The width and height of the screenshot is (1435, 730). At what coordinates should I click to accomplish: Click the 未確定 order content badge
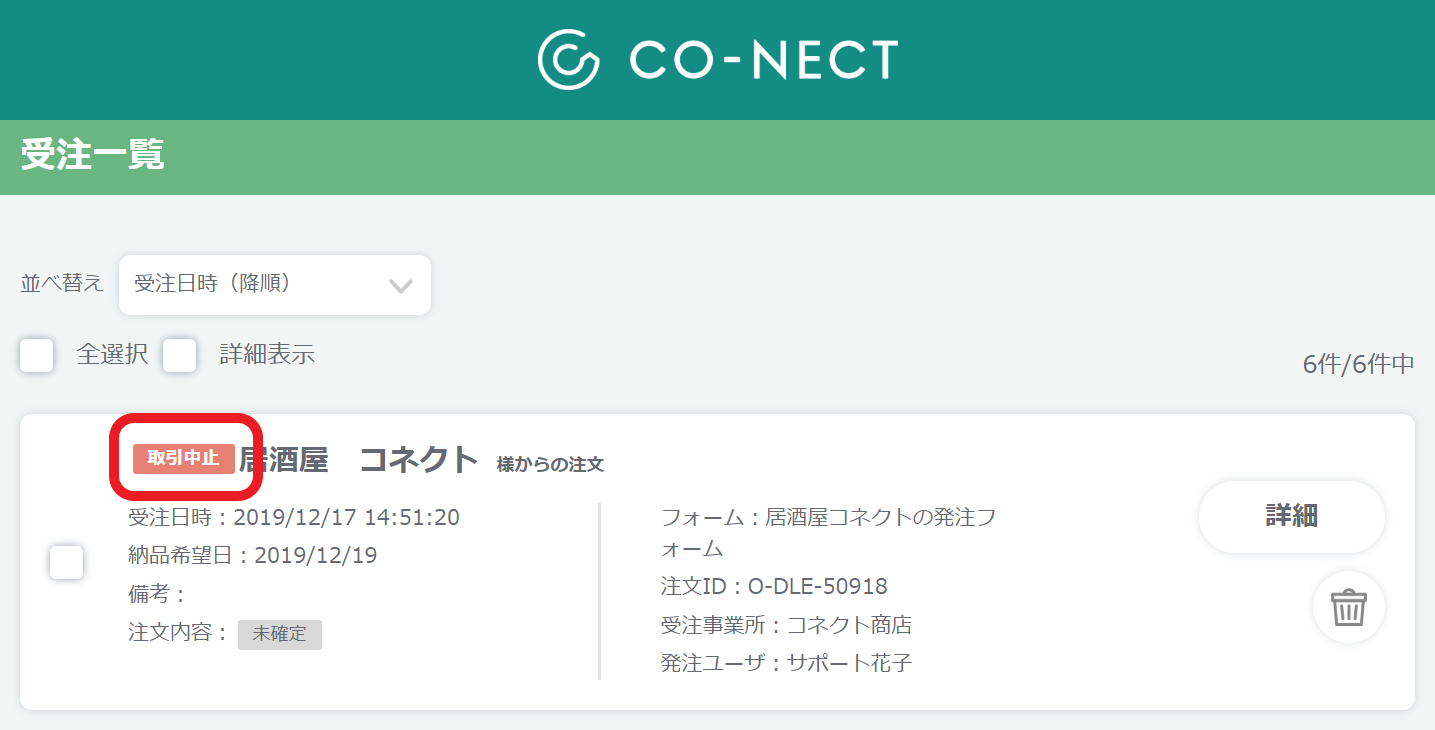coord(280,634)
